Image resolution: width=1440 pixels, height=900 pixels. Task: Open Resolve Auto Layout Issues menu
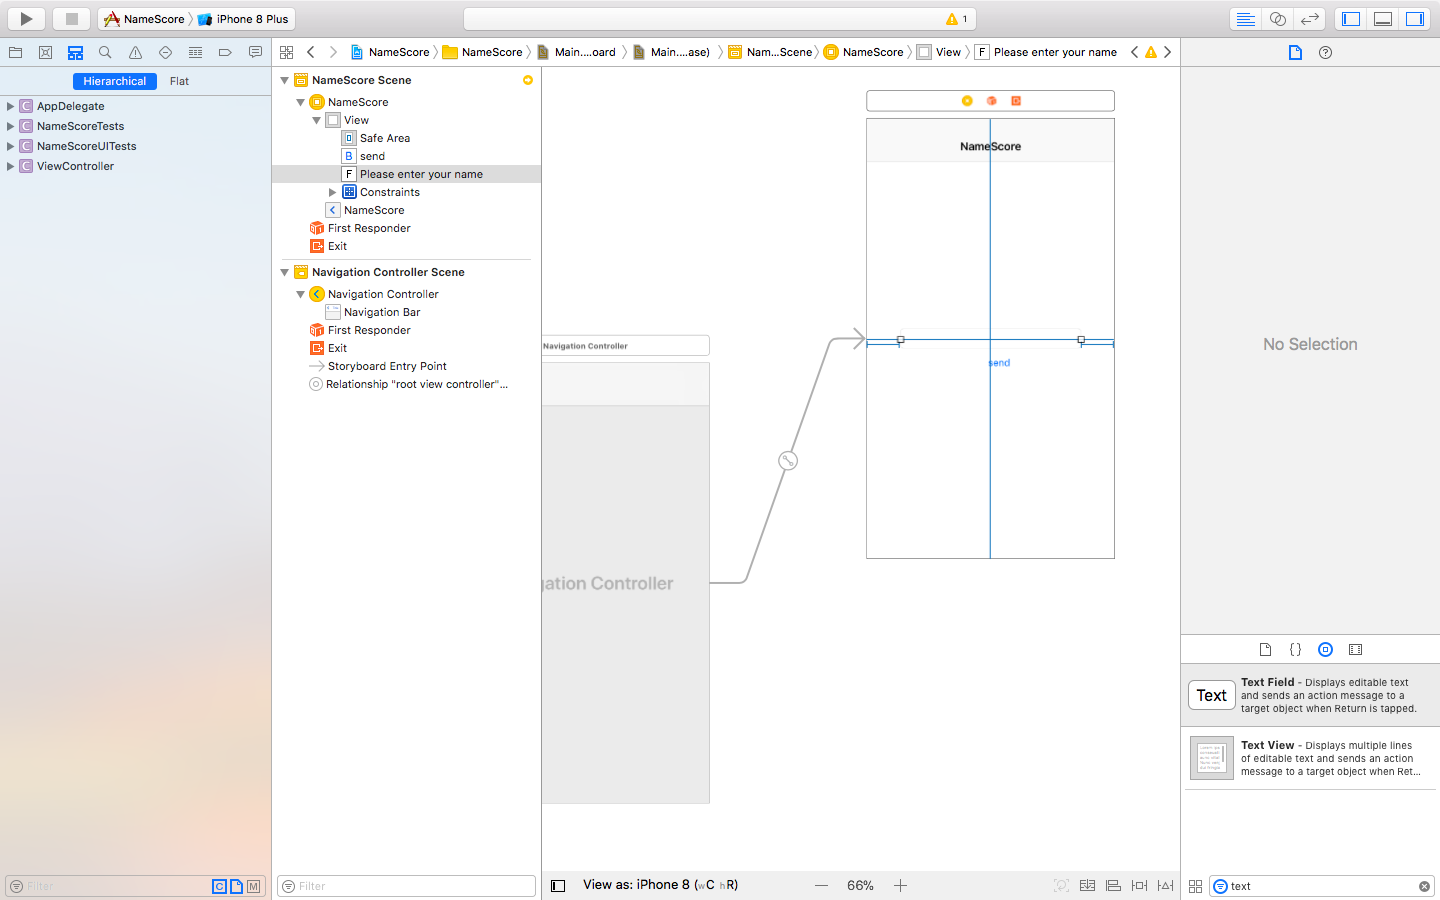coord(1165,885)
